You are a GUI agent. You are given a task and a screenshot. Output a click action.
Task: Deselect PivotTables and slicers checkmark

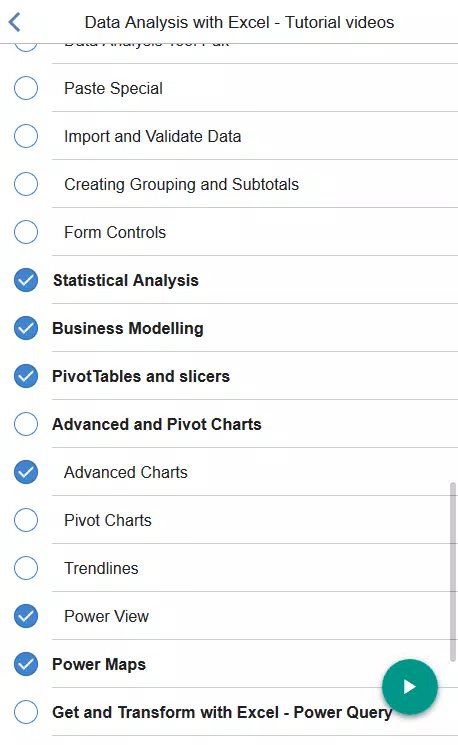(26, 376)
